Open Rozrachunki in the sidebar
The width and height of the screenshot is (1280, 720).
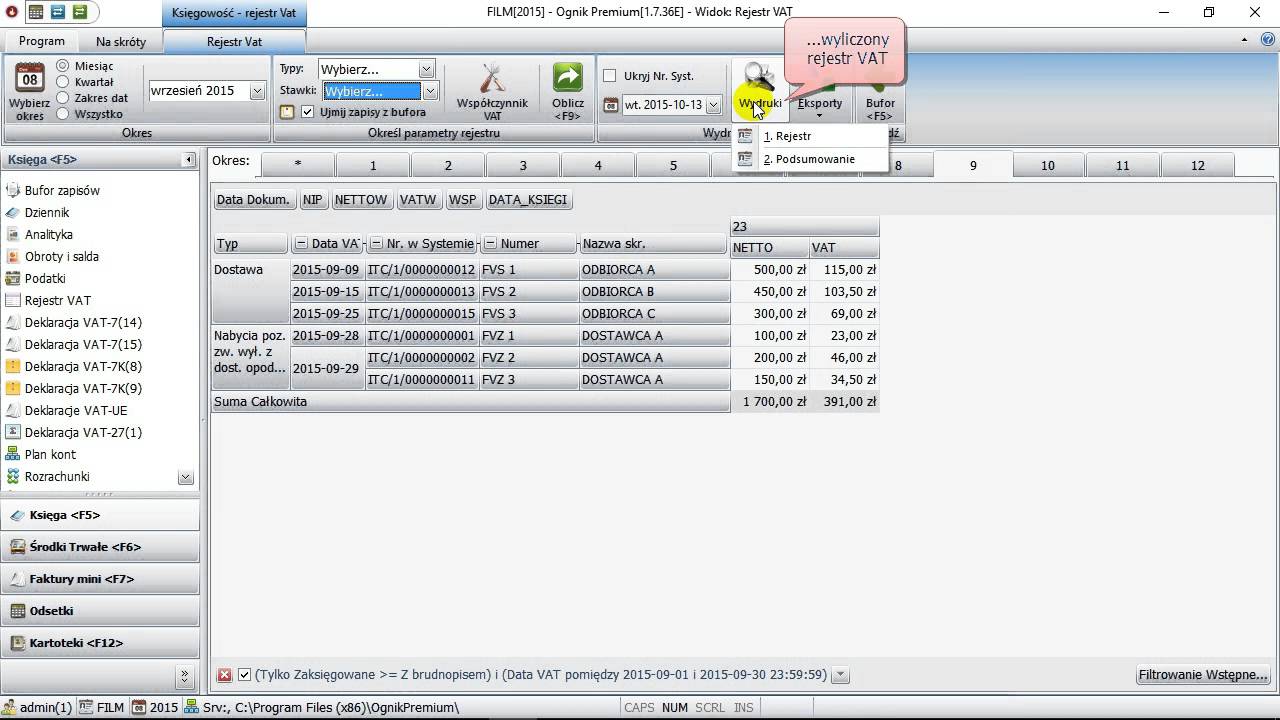pyautogui.click(x=57, y=476)
